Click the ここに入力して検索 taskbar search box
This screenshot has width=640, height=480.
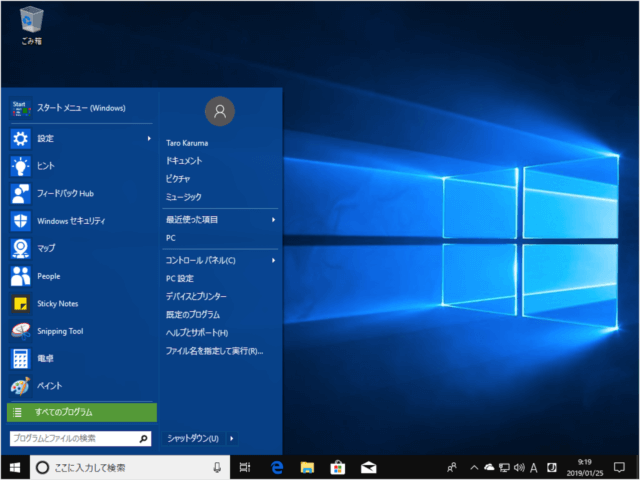[x=130, y=467]
